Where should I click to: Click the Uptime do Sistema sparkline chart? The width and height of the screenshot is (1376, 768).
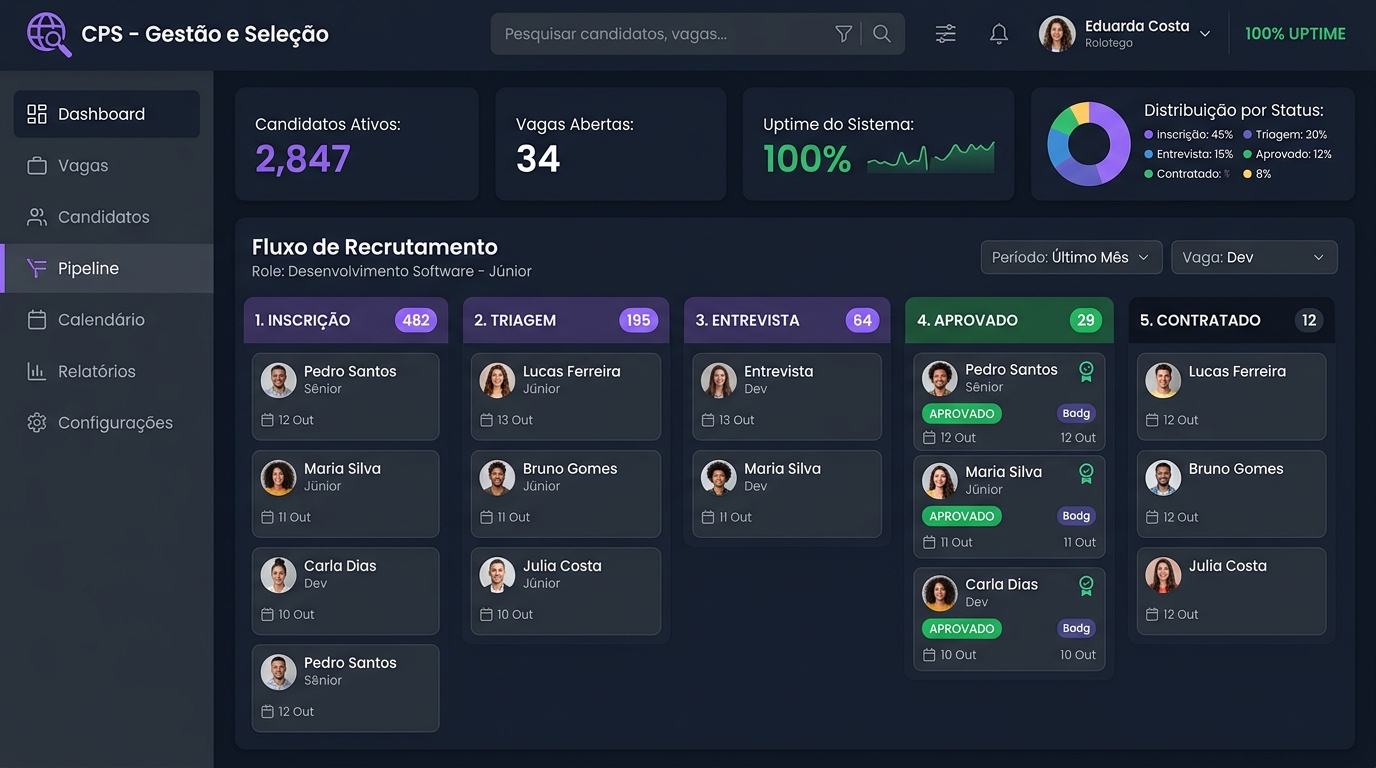931,157
